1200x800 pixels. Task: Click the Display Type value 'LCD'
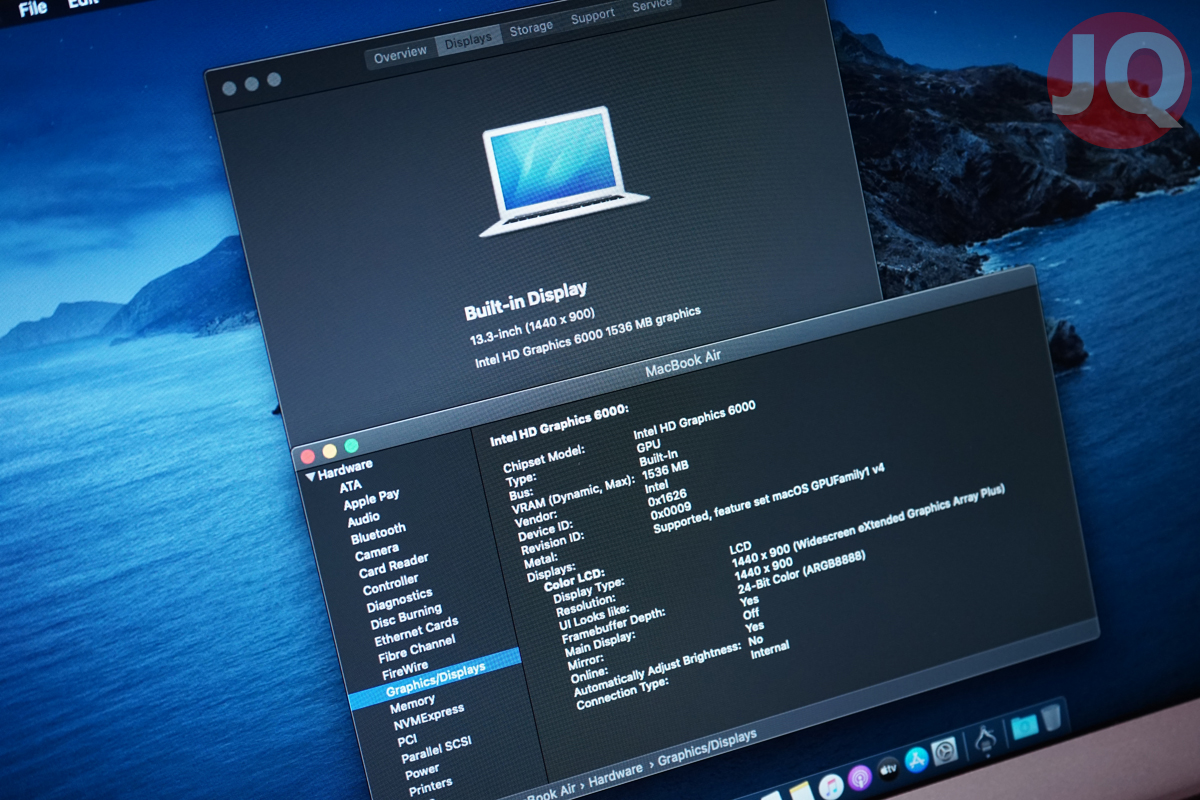click(740, 549)
